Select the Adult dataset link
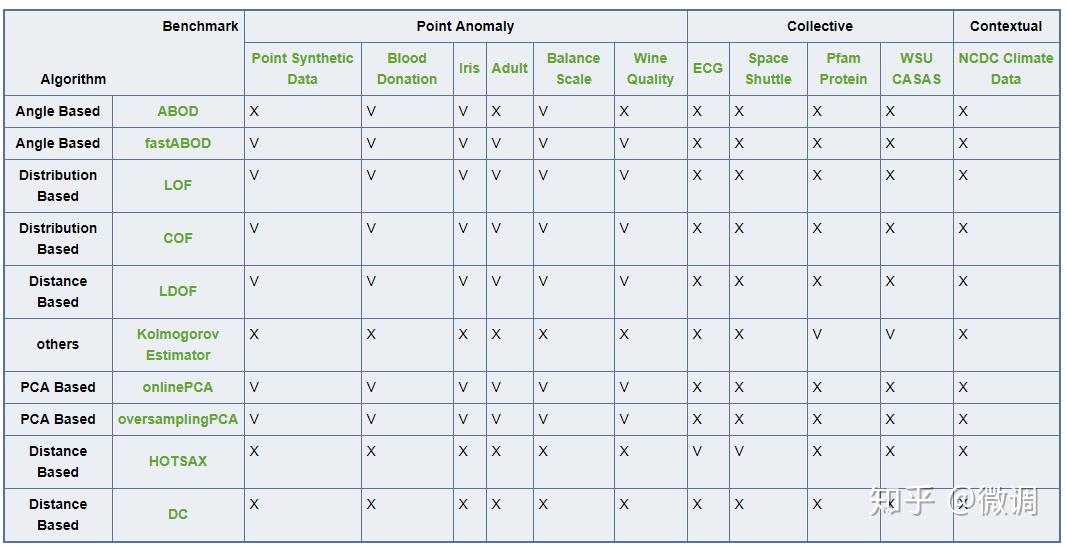This screenshot has width=1066, height=546. click(x=509, y=68)
